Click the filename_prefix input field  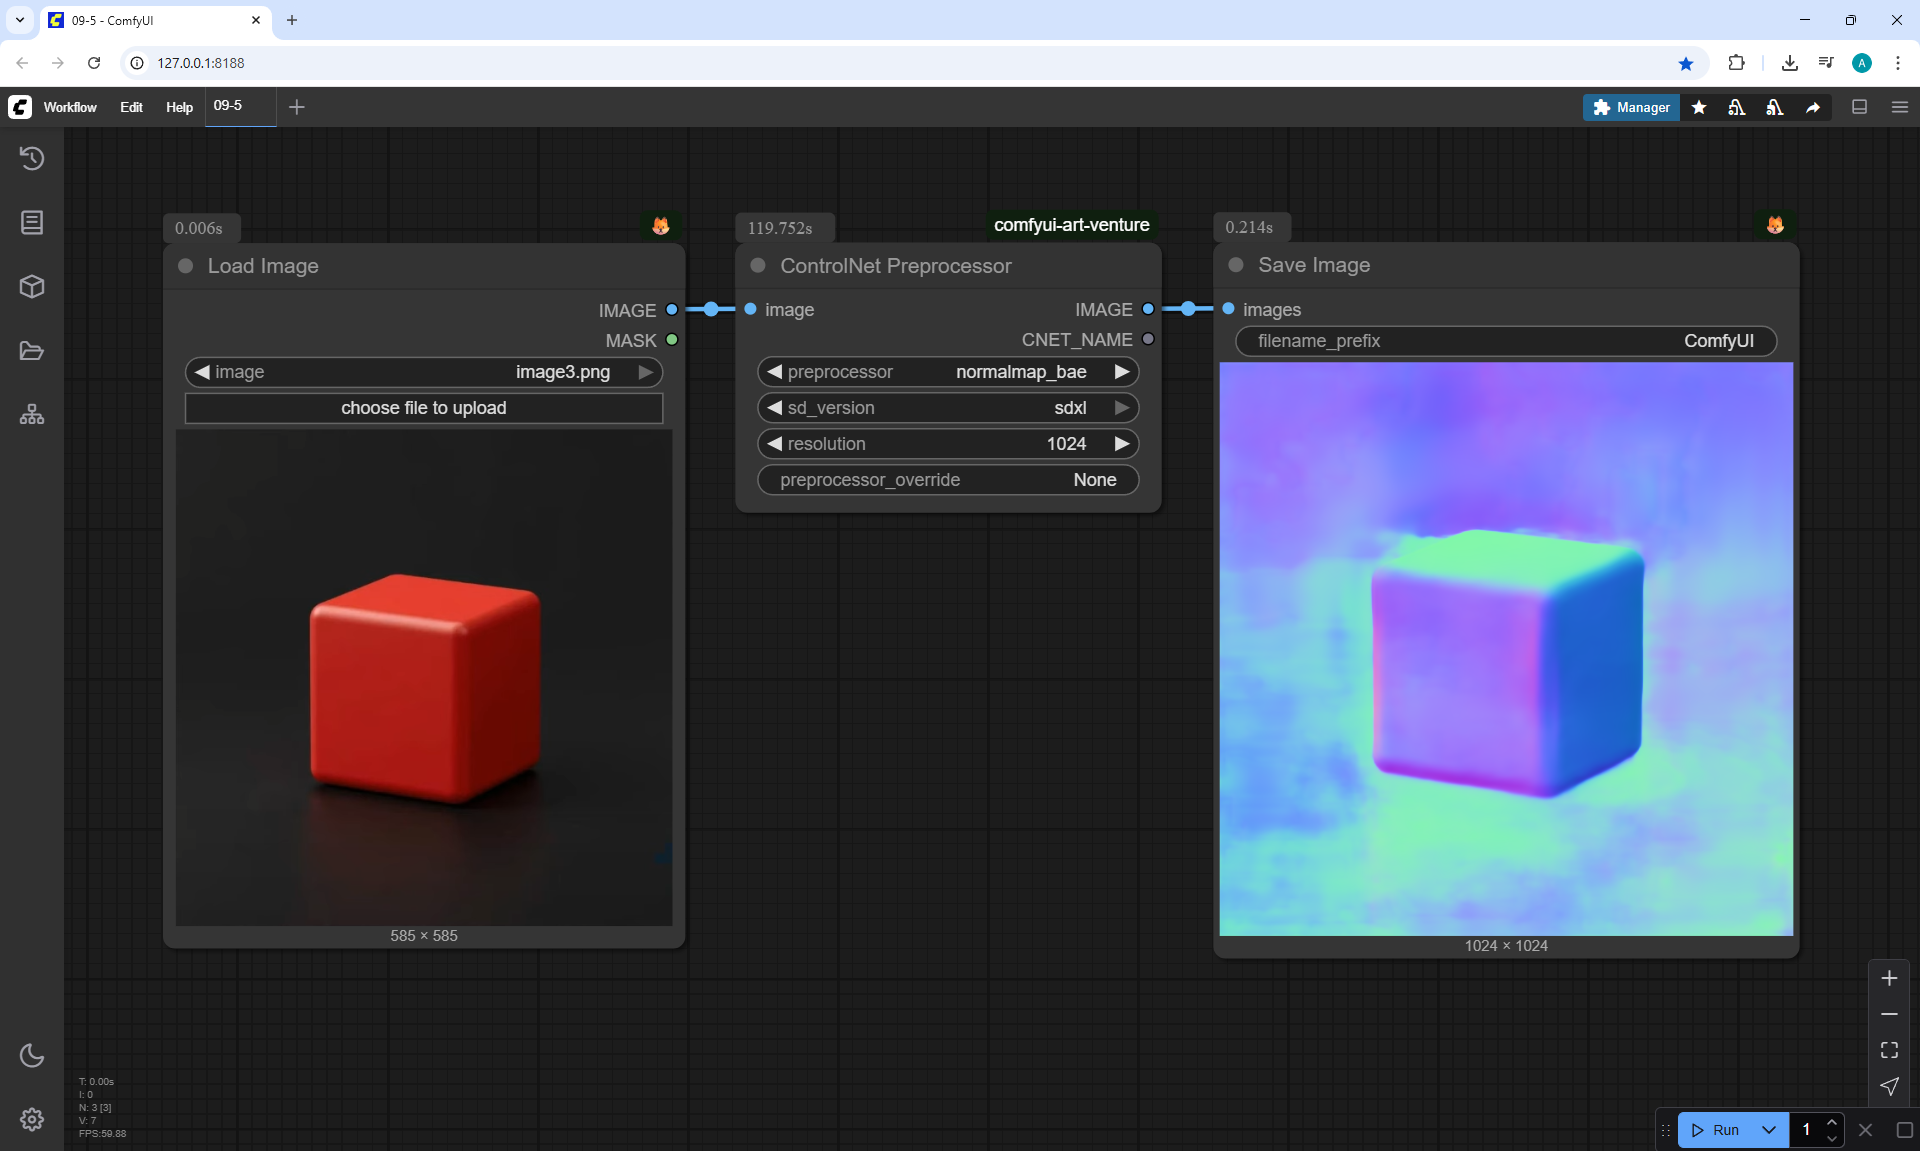[x=1505, y=341]
